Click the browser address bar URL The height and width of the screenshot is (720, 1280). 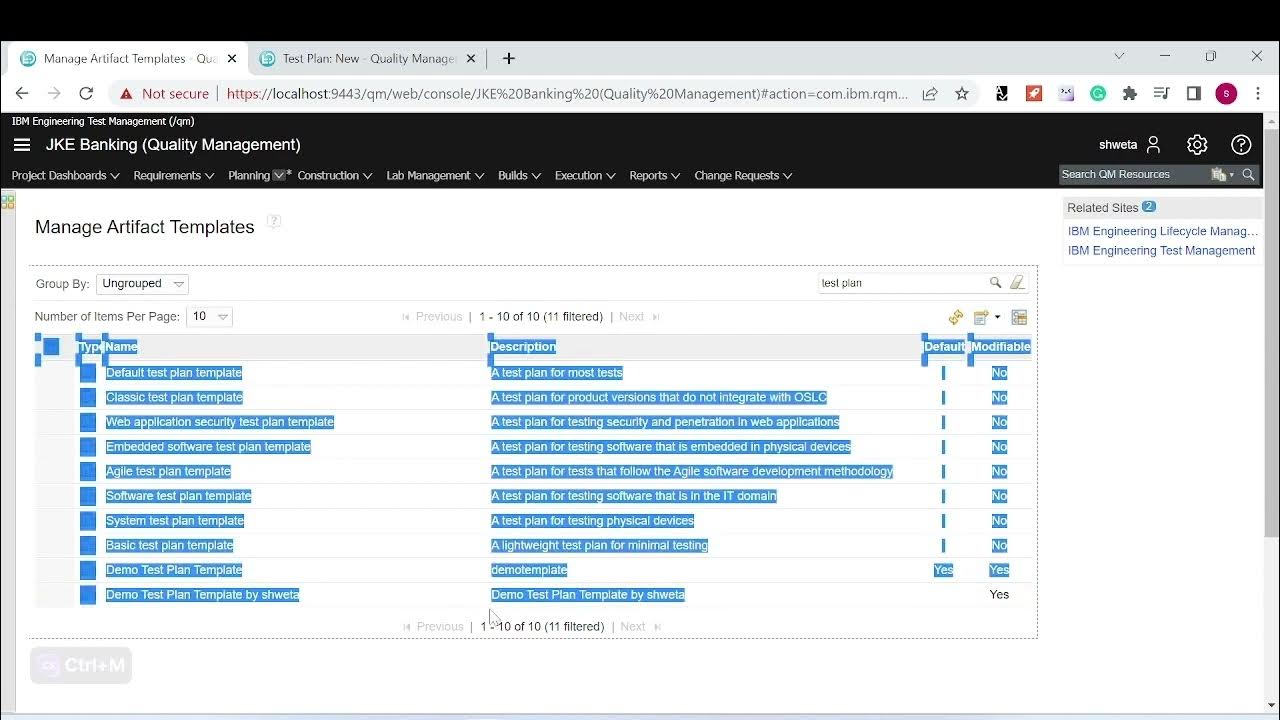(x=567, y=94)
